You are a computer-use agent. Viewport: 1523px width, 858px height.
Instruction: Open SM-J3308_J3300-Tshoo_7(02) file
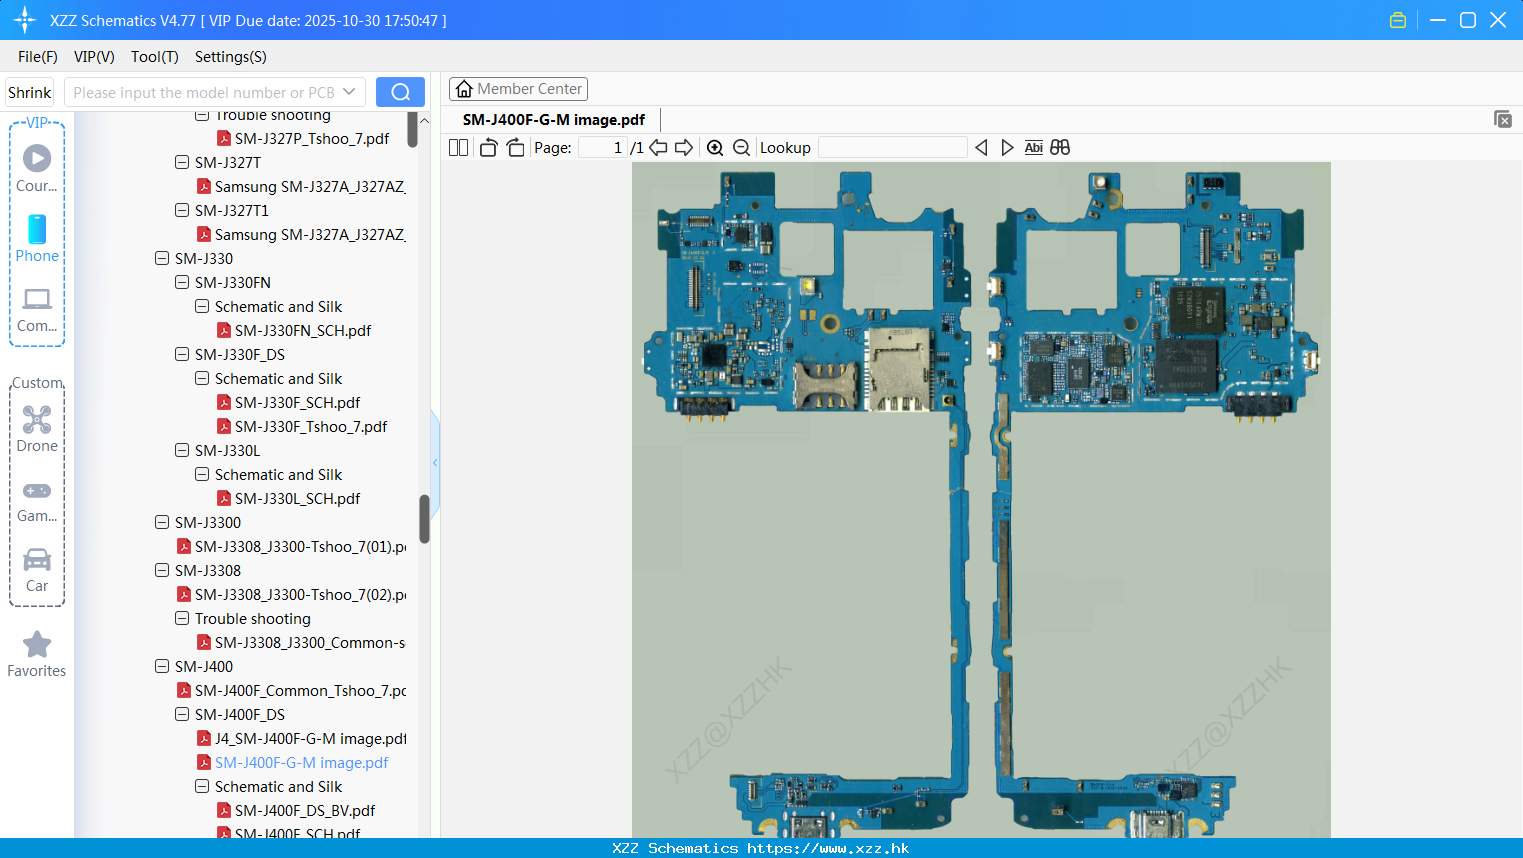tap(299, 594)
